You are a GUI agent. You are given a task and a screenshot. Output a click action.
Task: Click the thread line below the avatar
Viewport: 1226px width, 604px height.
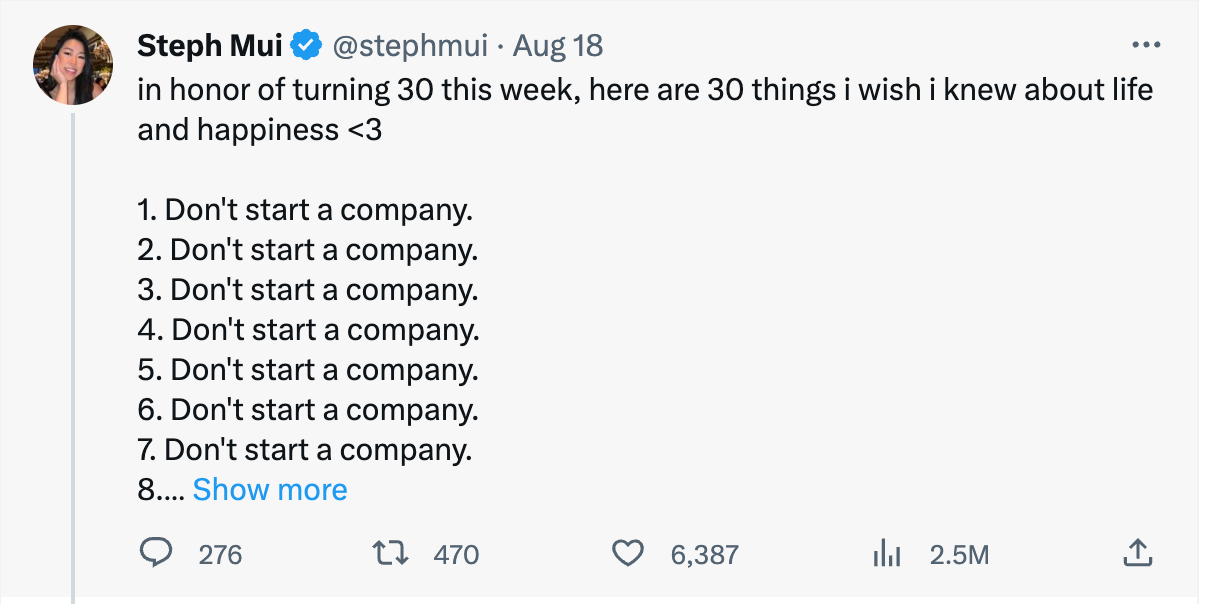click(x=73, y=350)
